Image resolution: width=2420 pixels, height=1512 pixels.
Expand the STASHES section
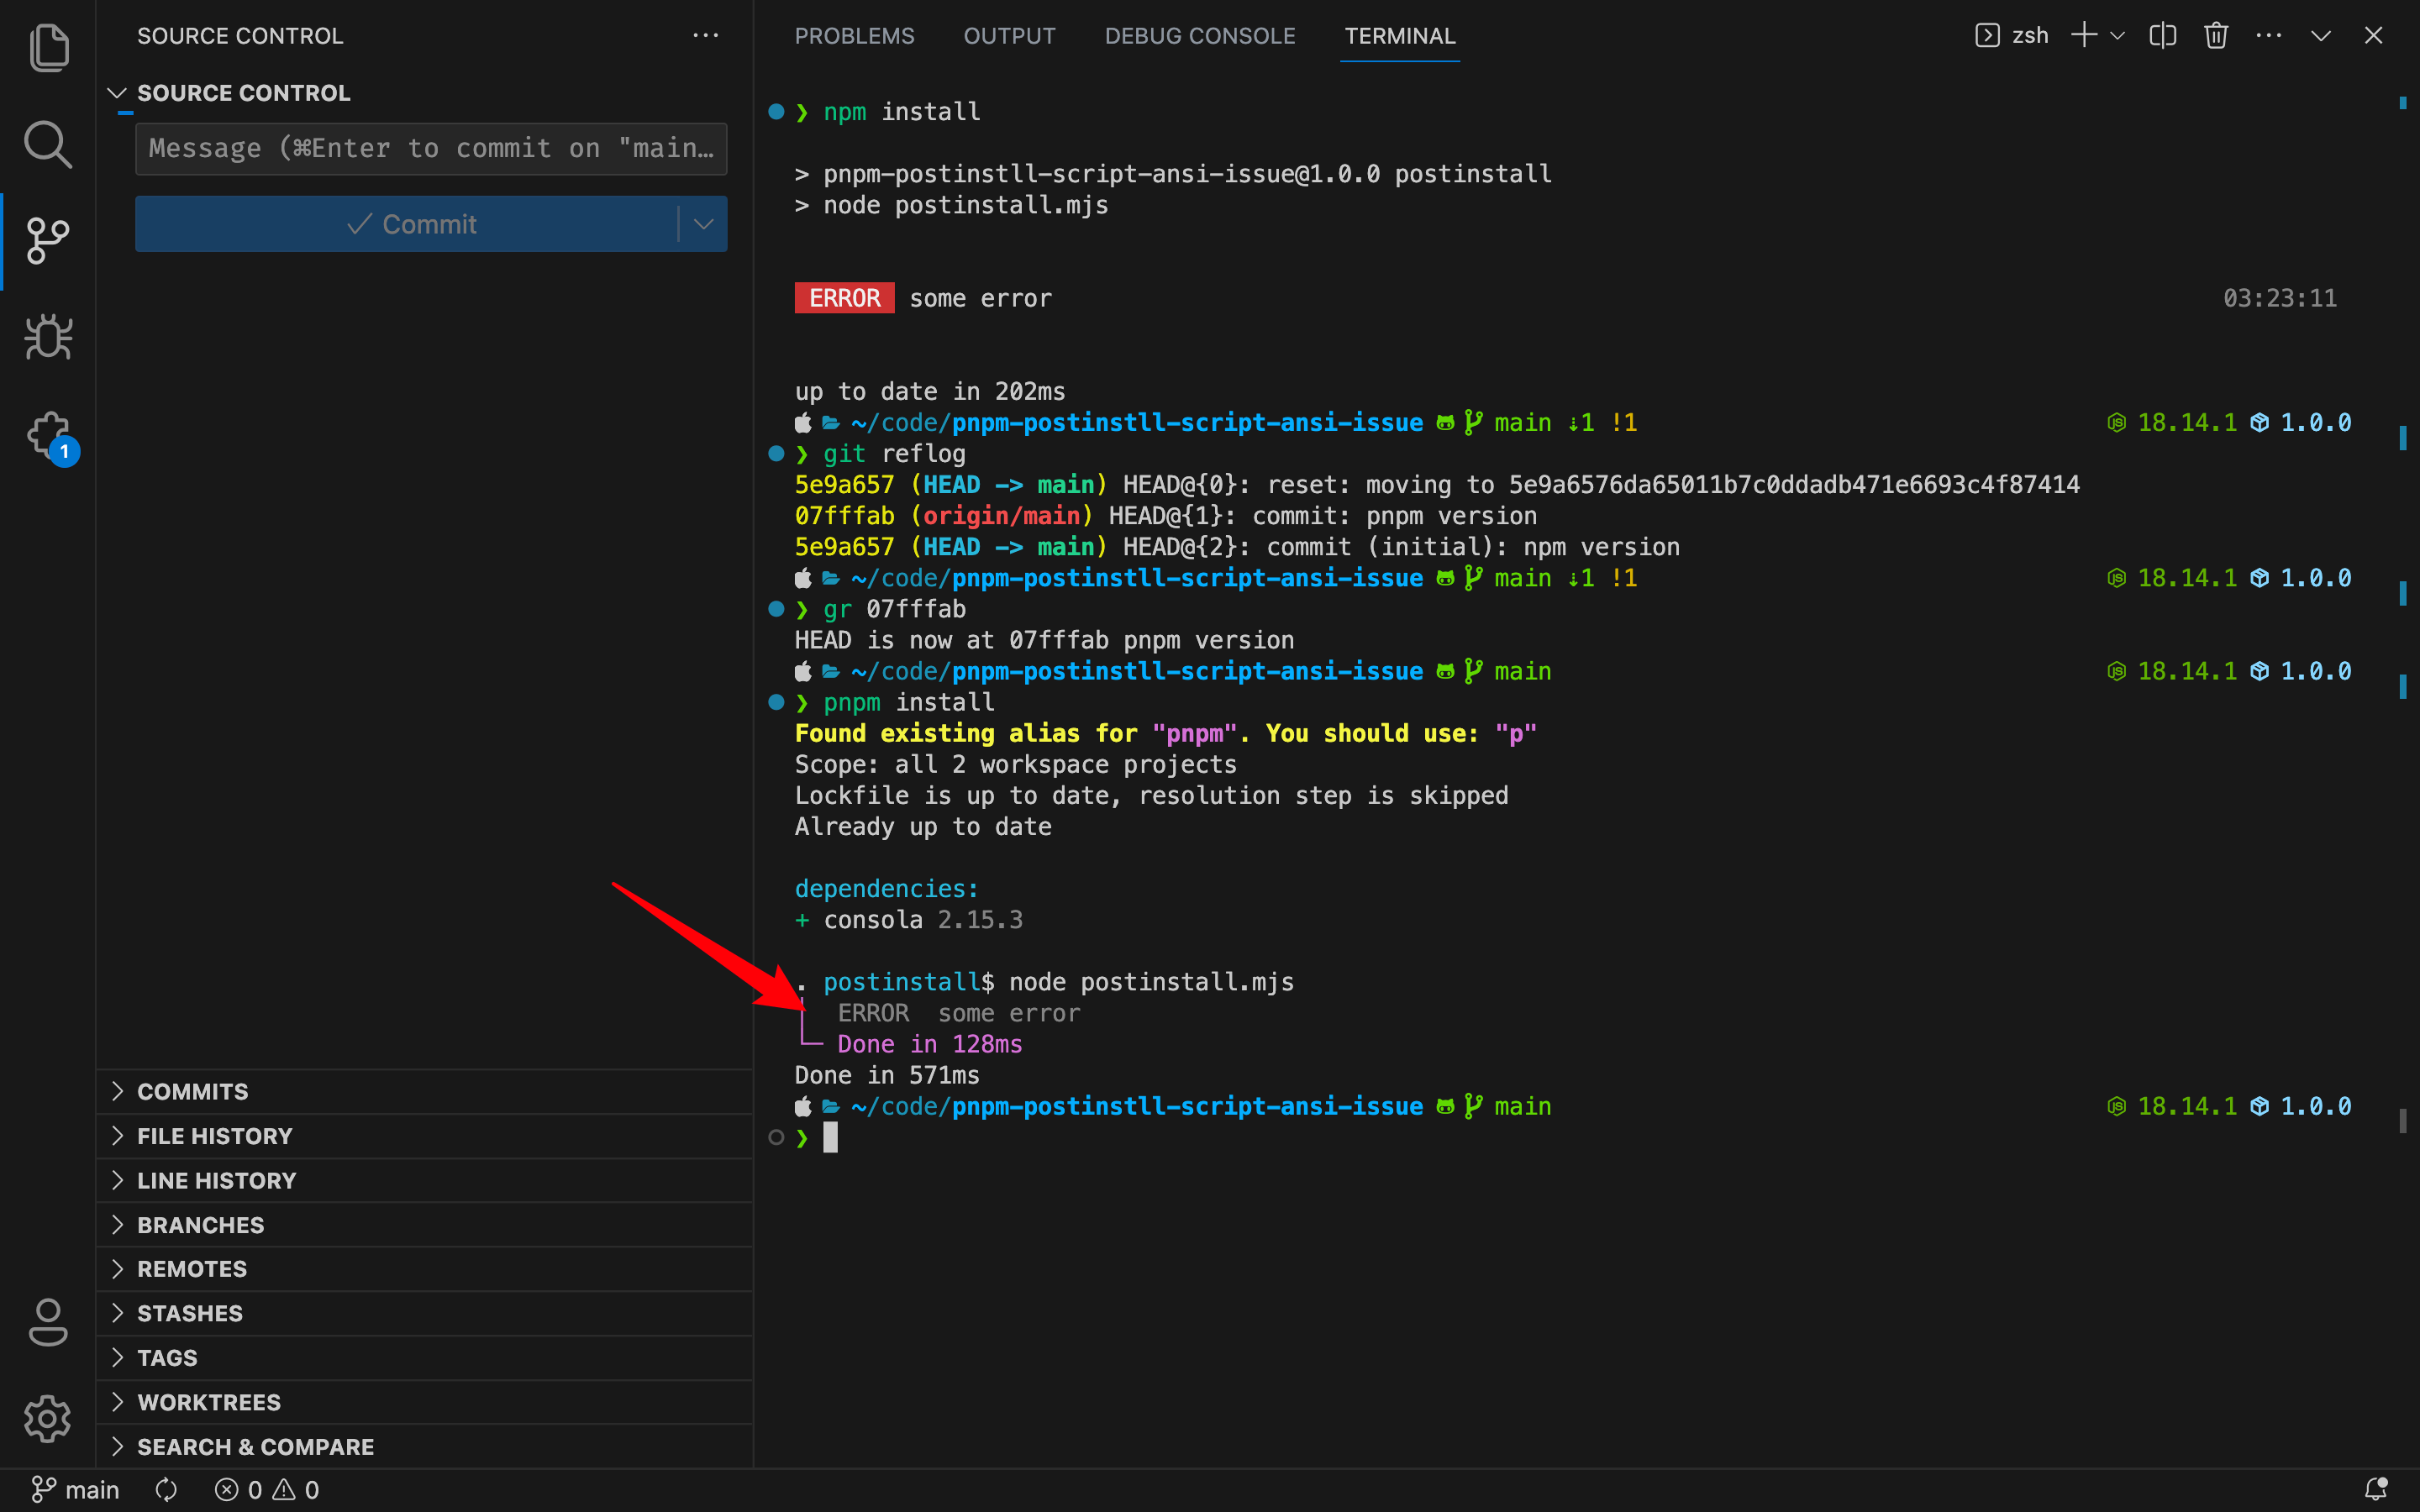[x=190, y=1313]
